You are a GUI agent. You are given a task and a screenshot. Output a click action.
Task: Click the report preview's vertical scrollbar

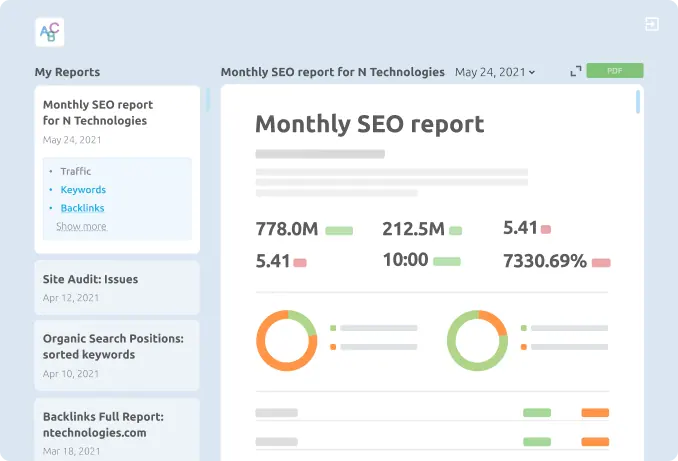(x=638, y=102)
